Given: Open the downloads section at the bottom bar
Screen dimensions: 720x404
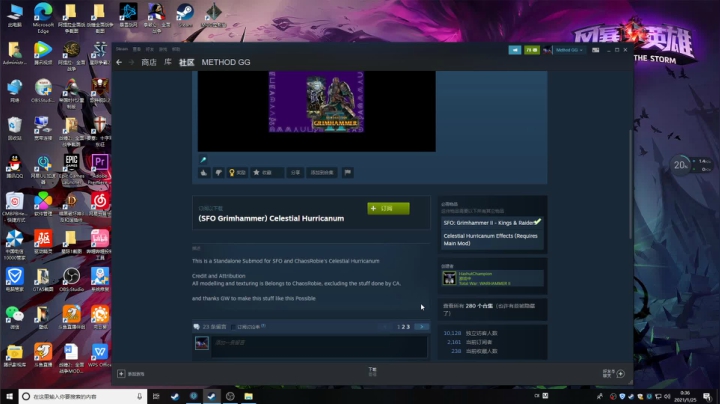Looking at the screenshot, I should pos(372,371).
